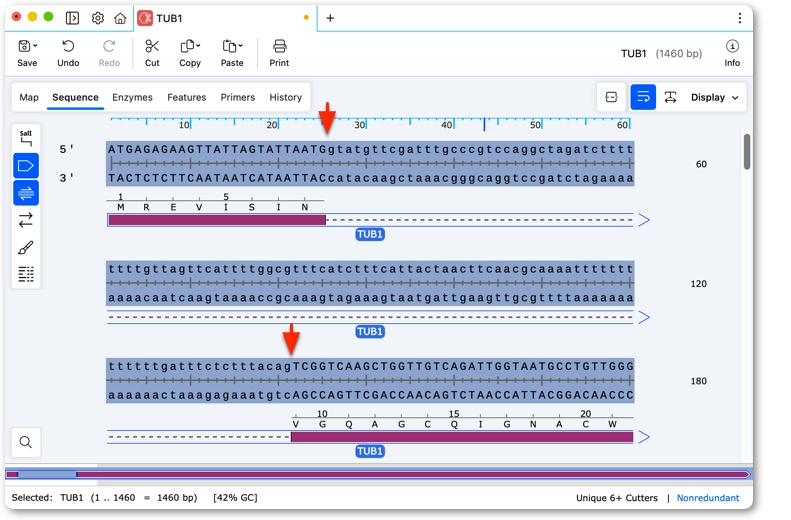Viewport: 791px width, 520px height.
Task: Click the [42% GC] status text
Action: [235, 498]
